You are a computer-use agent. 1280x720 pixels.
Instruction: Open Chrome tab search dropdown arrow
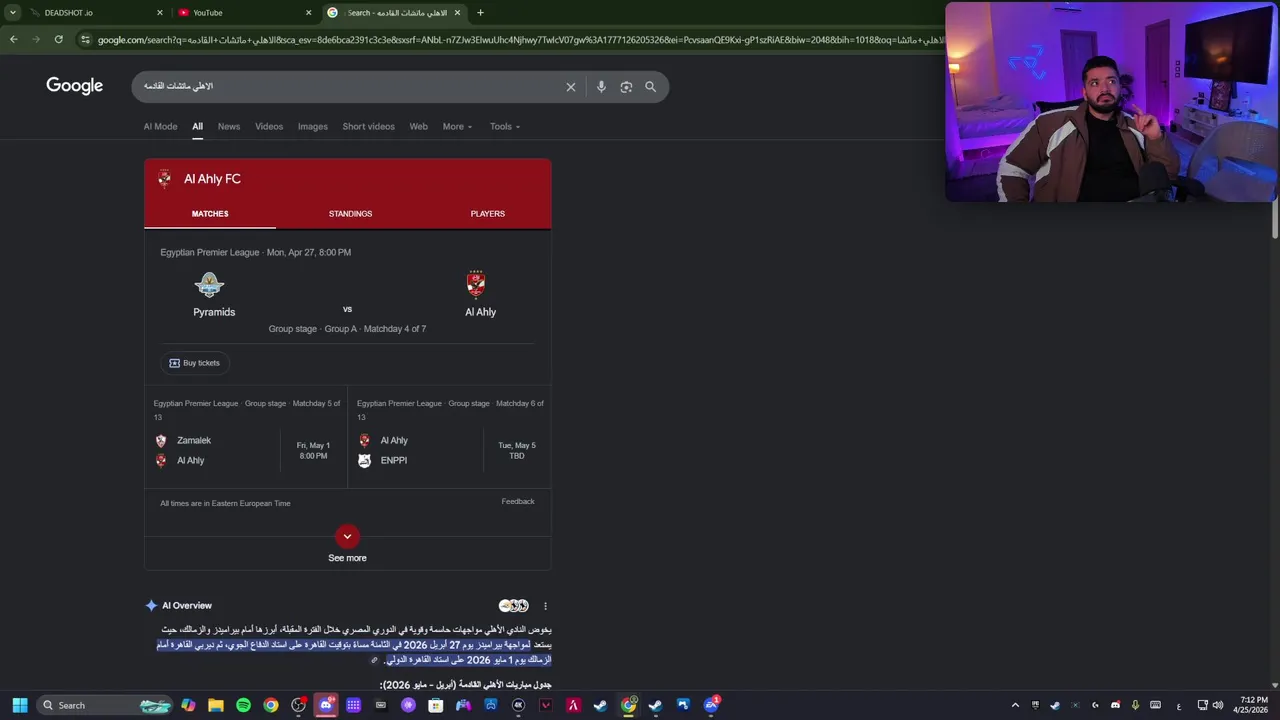point(13,13)
